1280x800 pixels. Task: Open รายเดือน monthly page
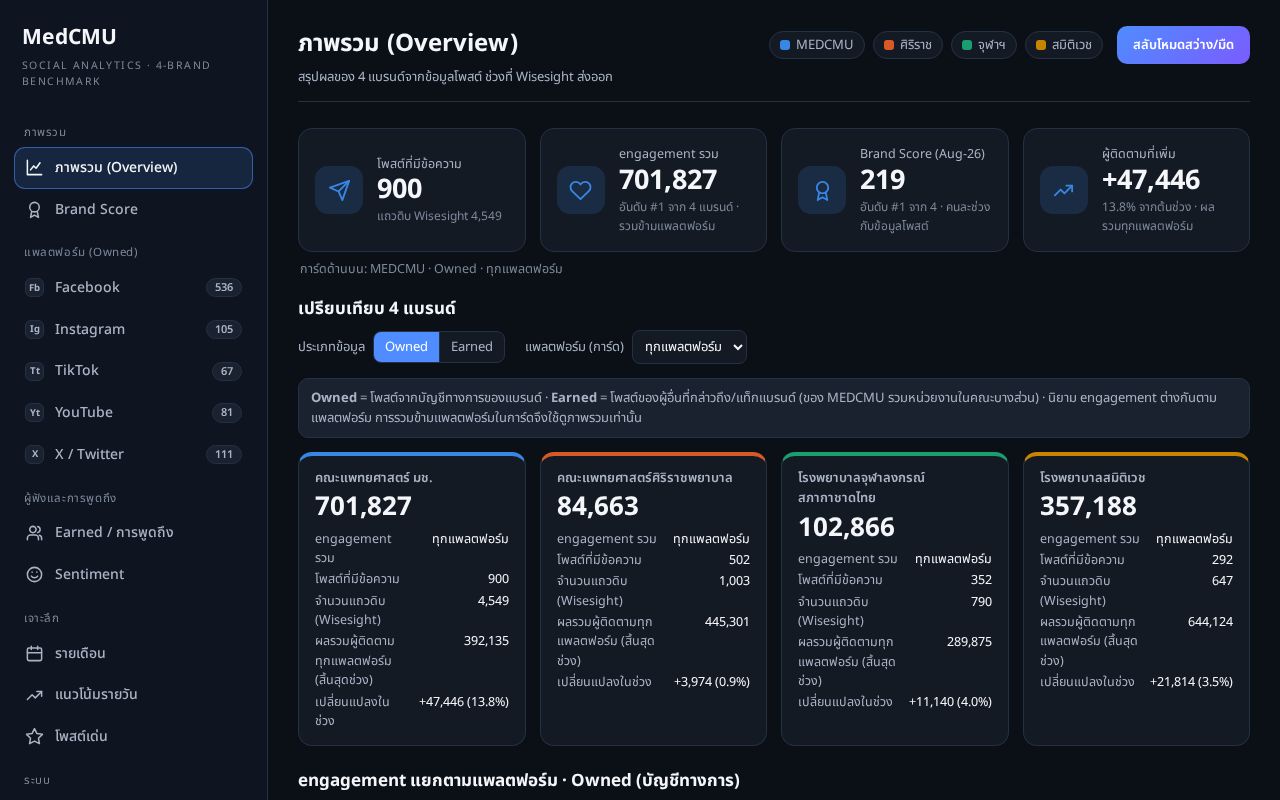[133, 654]
